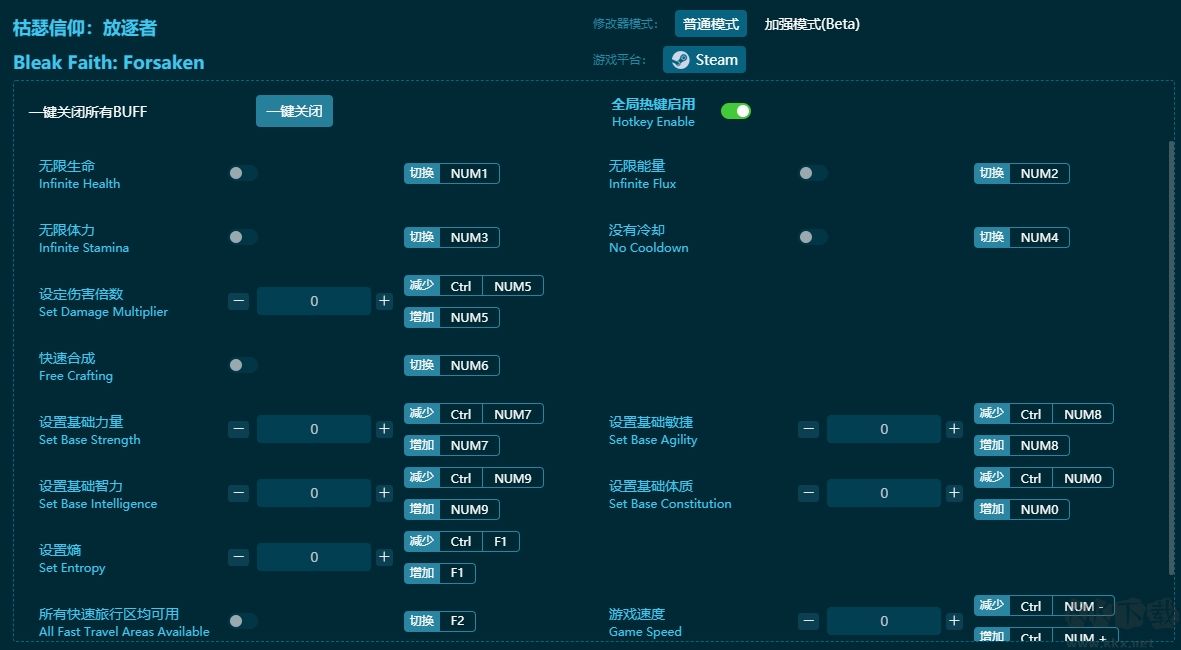The width and height of the screenshot is (1181, 650).
Task: Click Ctrl NUM8 decrease agility hotkey
Action: coord(1044,414)
